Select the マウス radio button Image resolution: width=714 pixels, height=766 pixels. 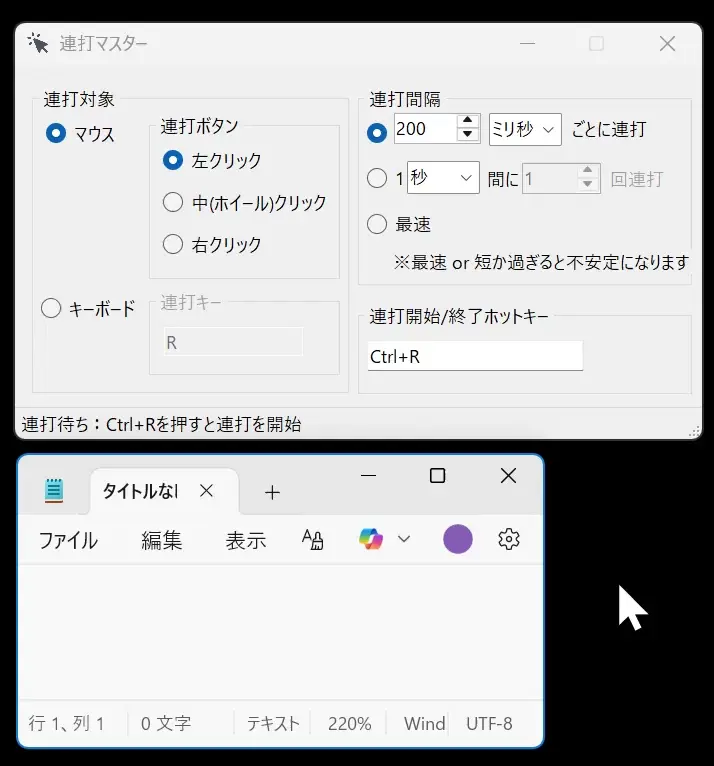(x=56, y=133)
